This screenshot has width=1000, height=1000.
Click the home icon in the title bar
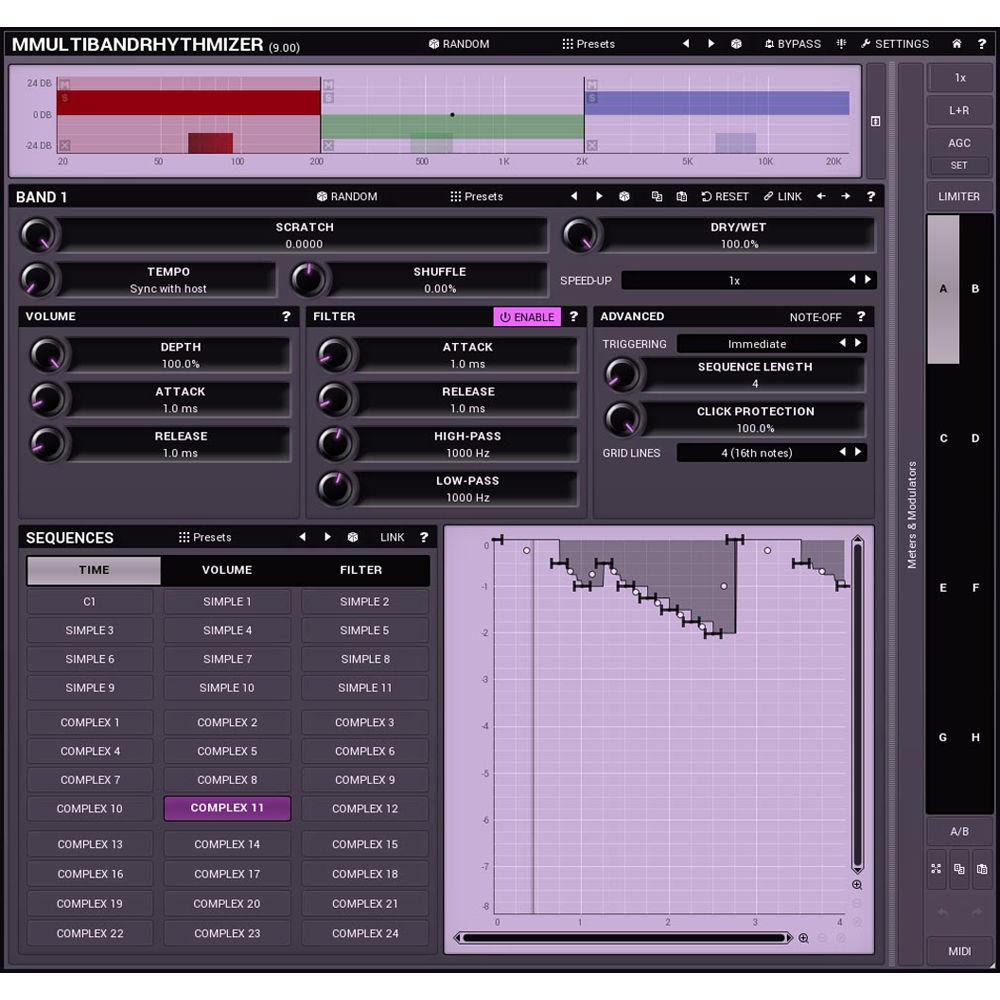pos(956,44)
